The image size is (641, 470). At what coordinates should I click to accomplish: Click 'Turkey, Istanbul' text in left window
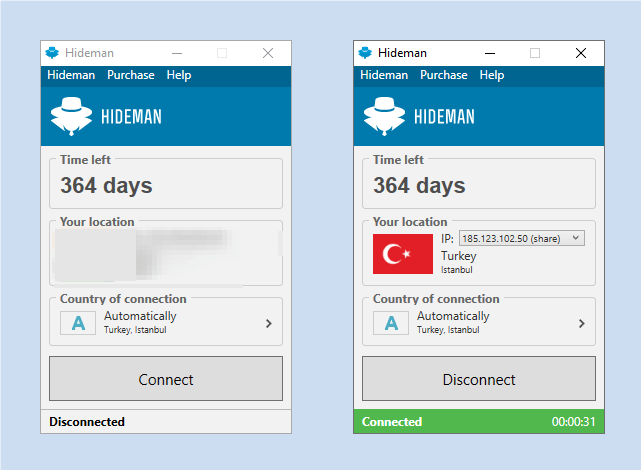tap(135, 330)
